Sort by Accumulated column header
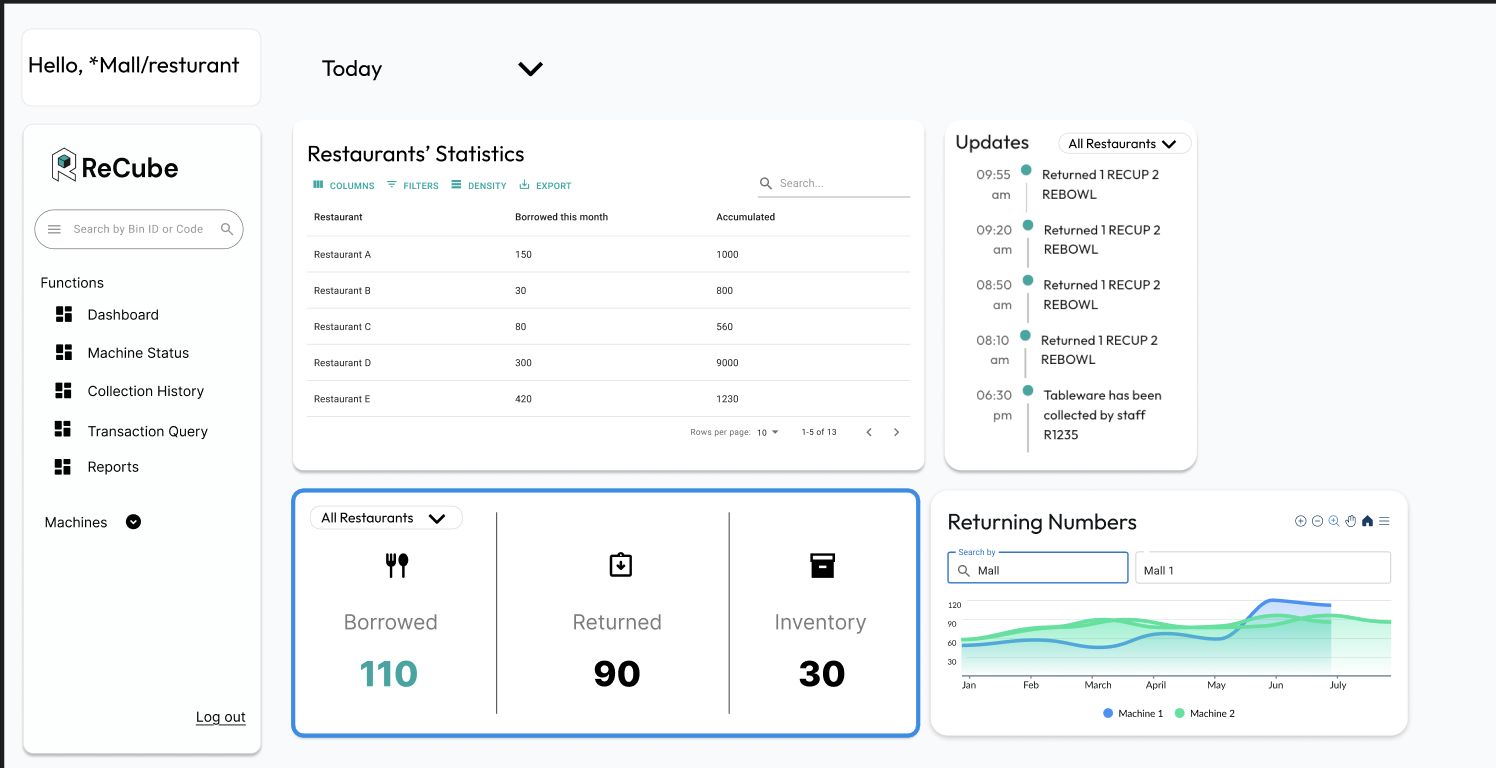 tap(745, 217)
